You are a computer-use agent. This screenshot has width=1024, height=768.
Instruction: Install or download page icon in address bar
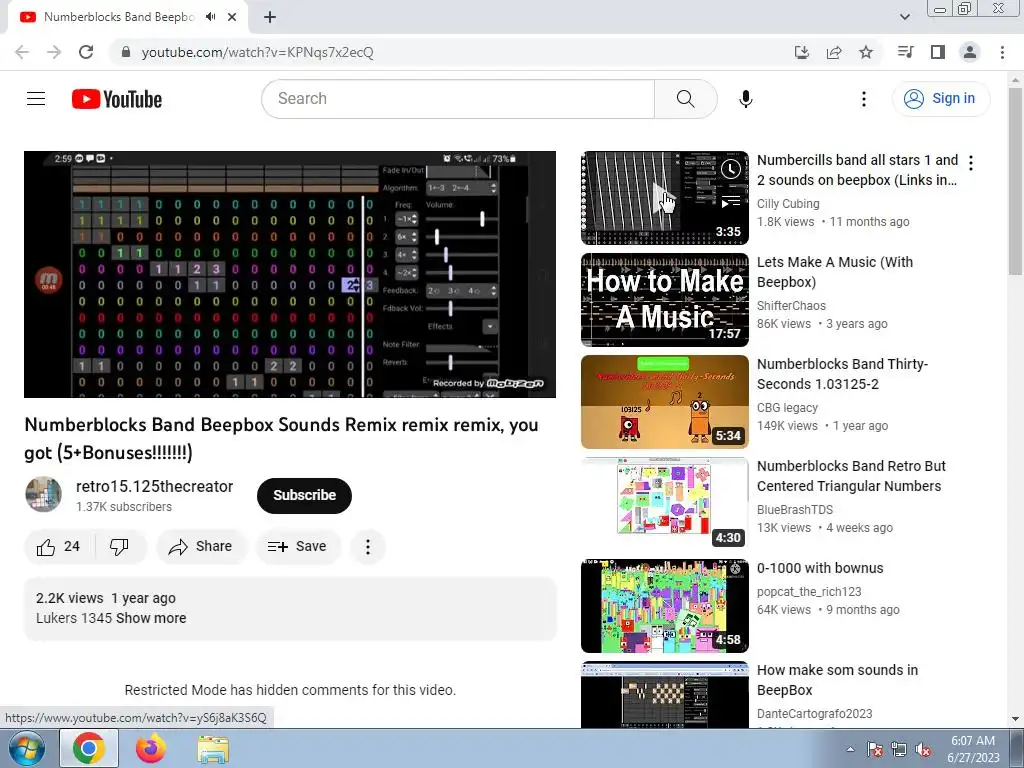pyautogui.click(x=802, y=52)
